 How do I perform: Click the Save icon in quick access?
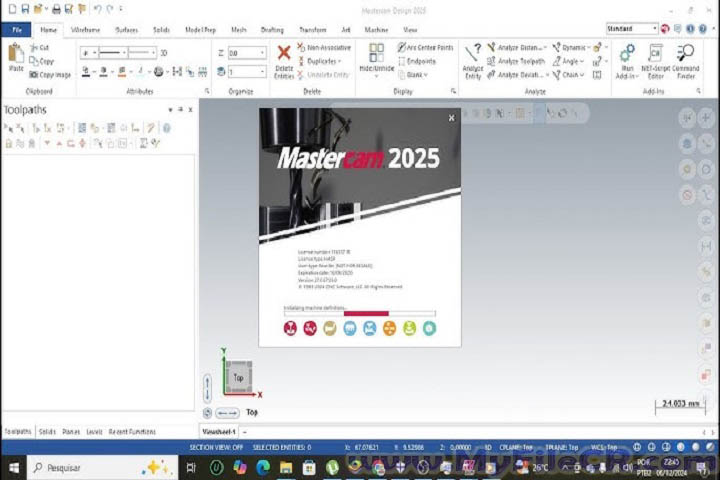[25, 9]
